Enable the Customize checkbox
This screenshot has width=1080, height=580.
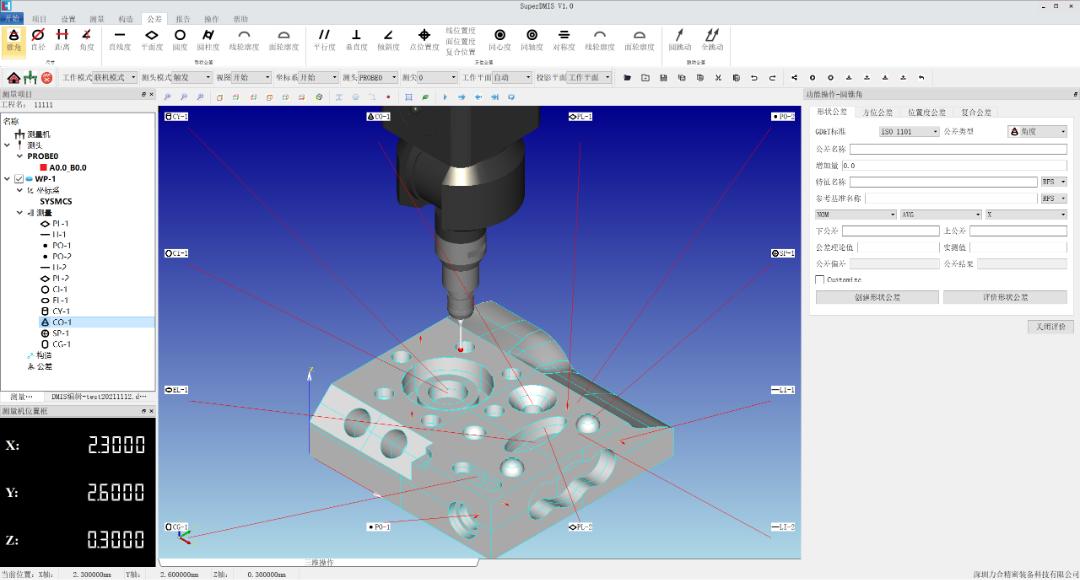pyautogui.click(x=821, y=280)
